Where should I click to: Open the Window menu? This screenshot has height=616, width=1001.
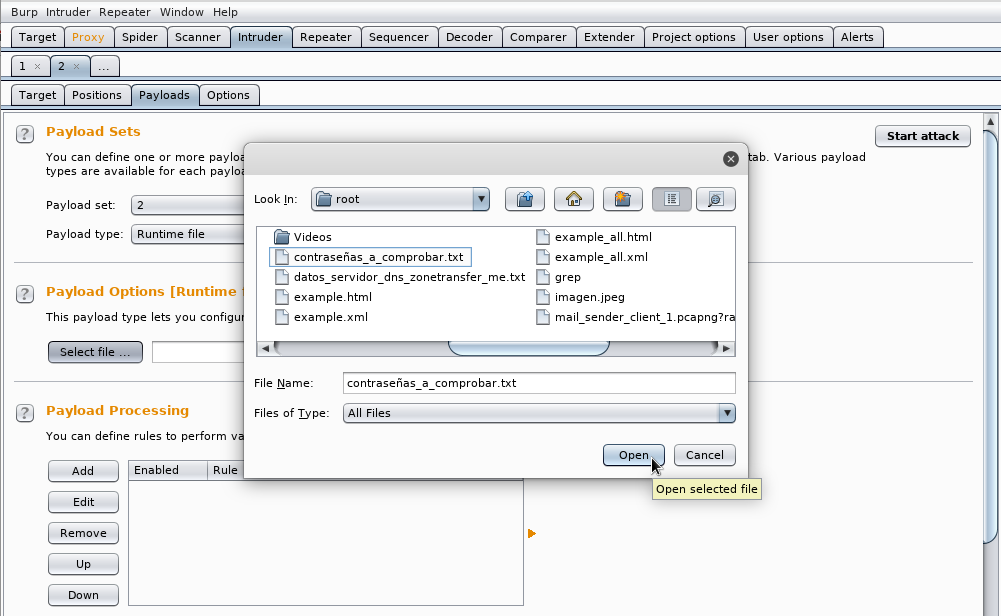(x=182, y=12)
